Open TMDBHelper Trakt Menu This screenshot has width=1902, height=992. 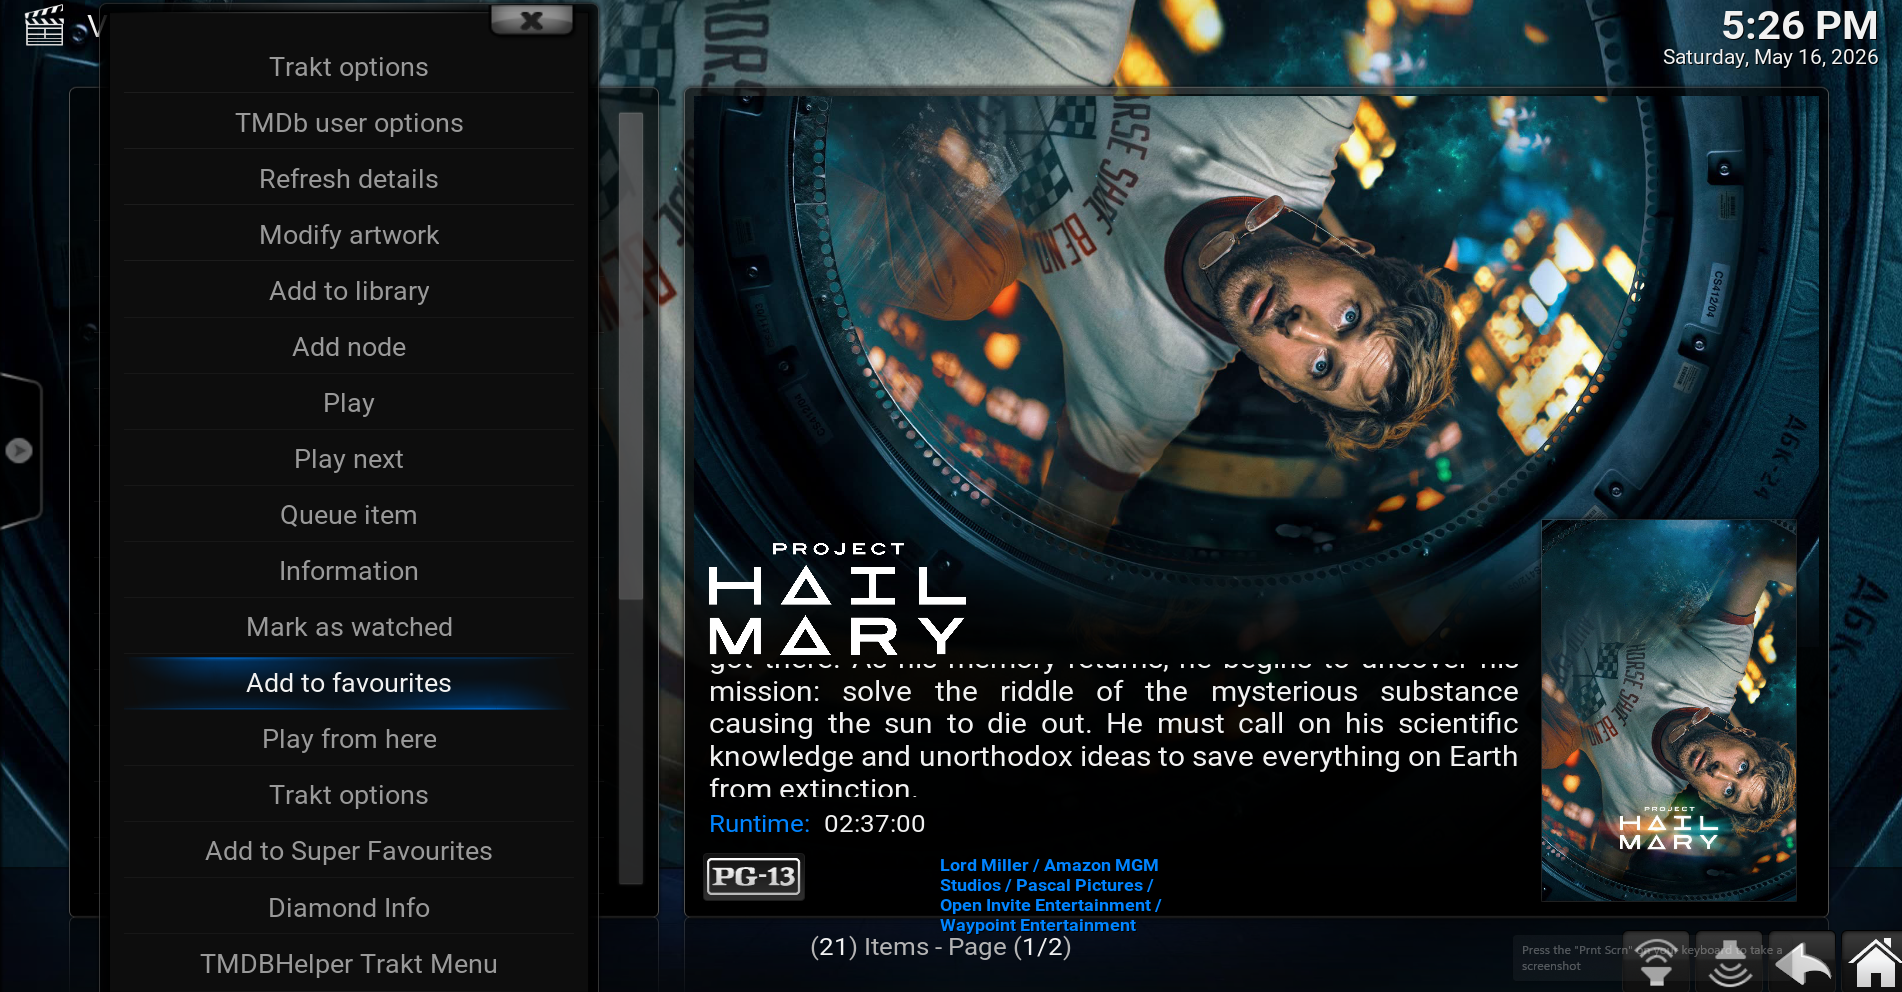click(x=349, y=964)
